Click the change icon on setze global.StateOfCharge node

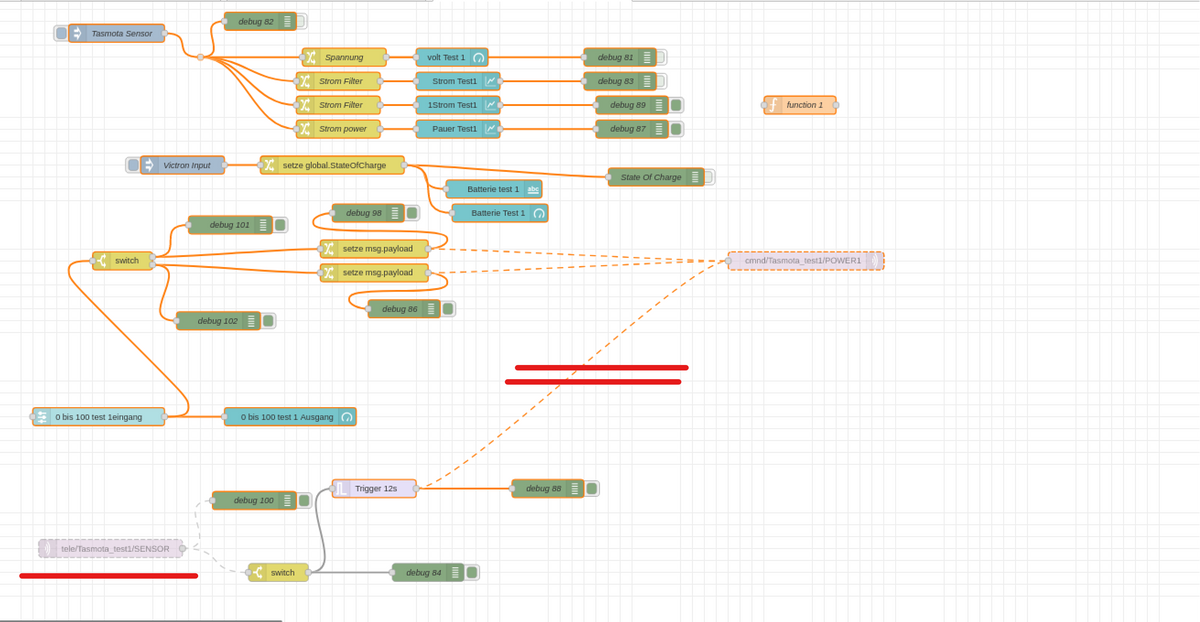(x=269, y=165)
